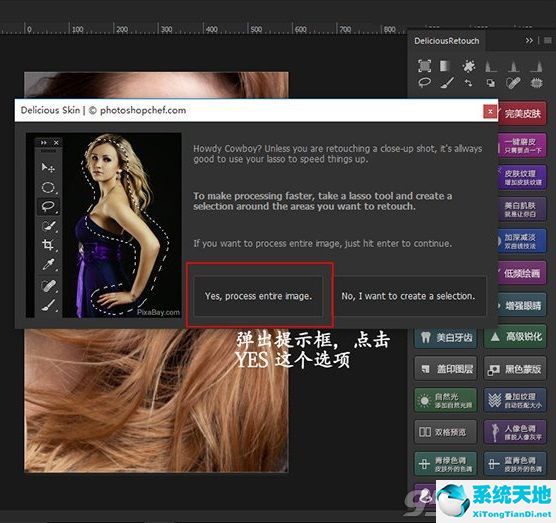Select the brush icon in DeliciousRetouch panel
The image size is (556, 523).
pos(447,83)
